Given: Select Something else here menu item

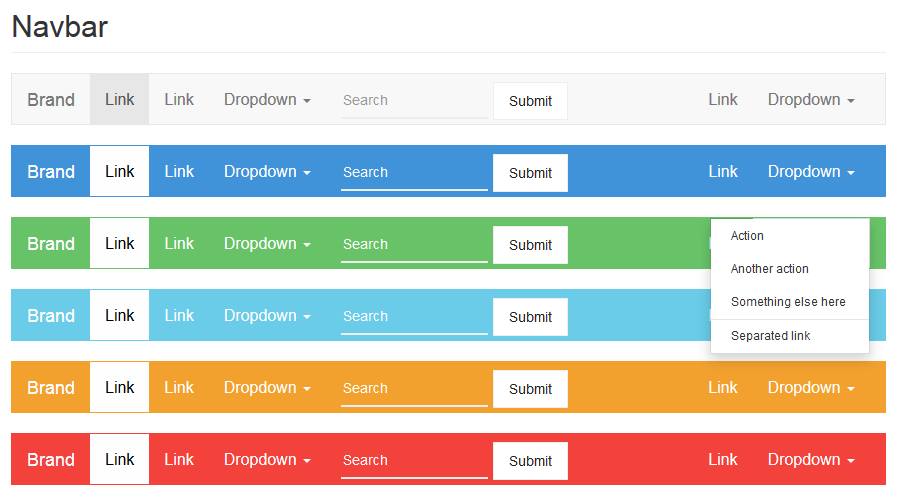Looking at the screenshot, I should [x=790, y=302].
